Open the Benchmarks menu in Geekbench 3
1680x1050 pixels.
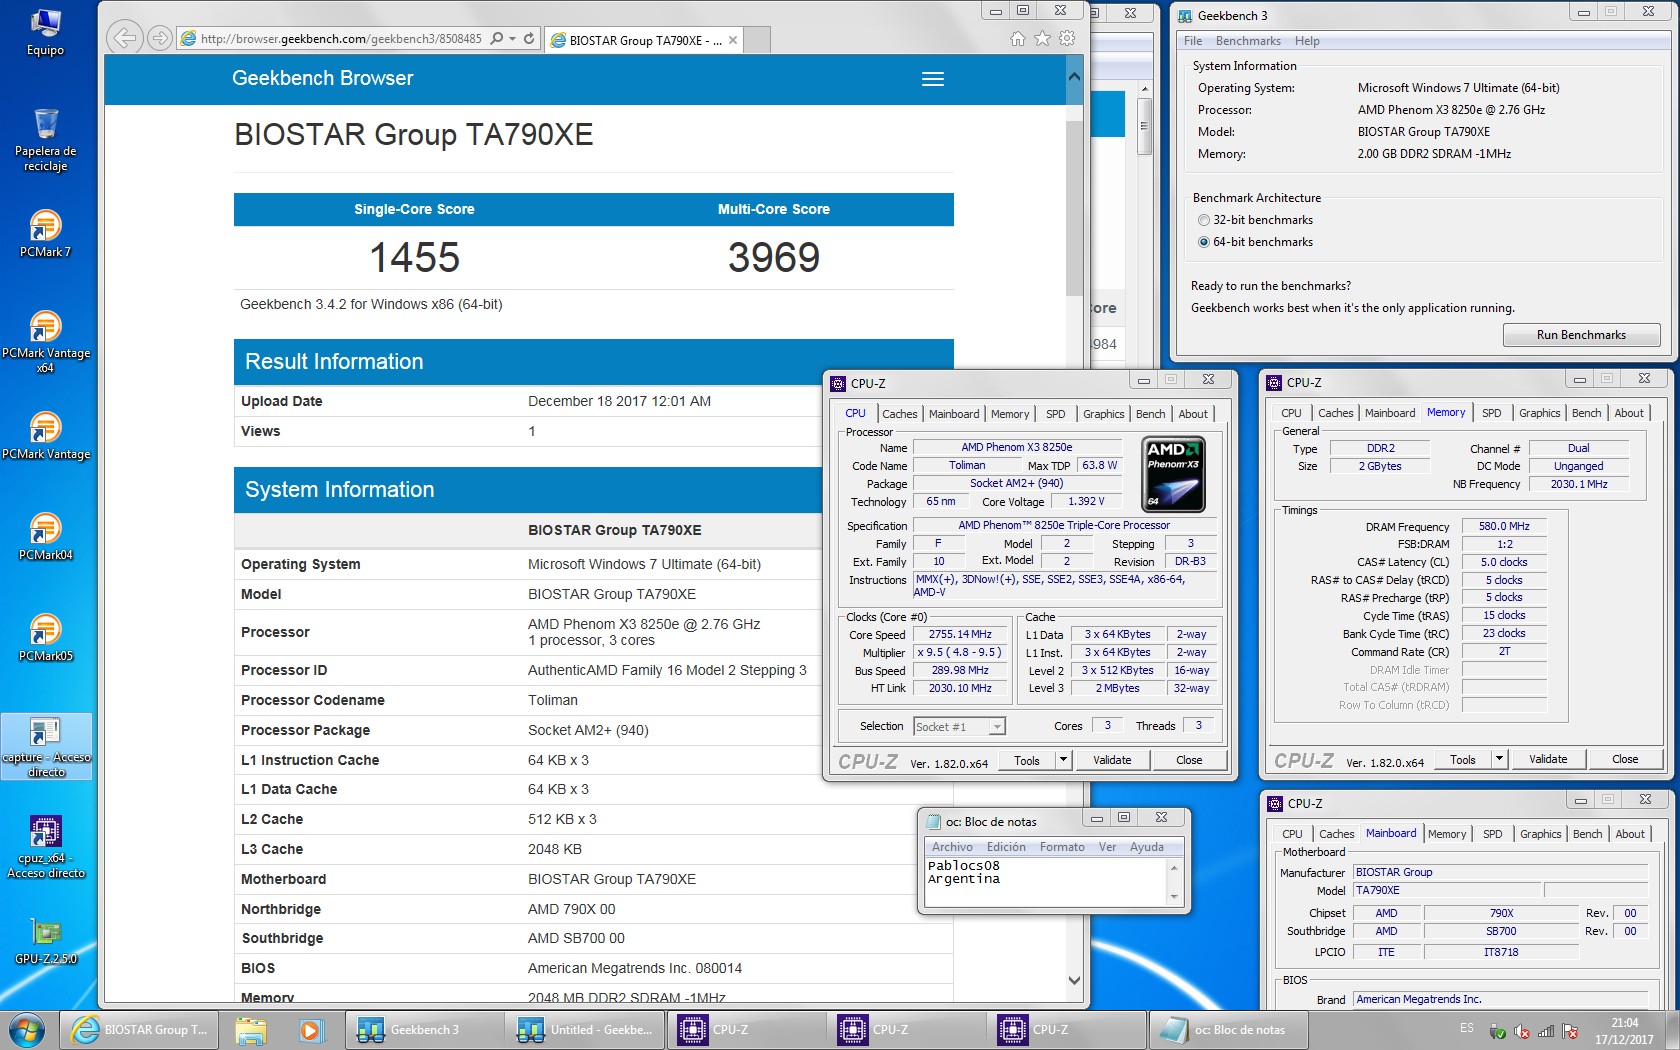(1248, 41)
